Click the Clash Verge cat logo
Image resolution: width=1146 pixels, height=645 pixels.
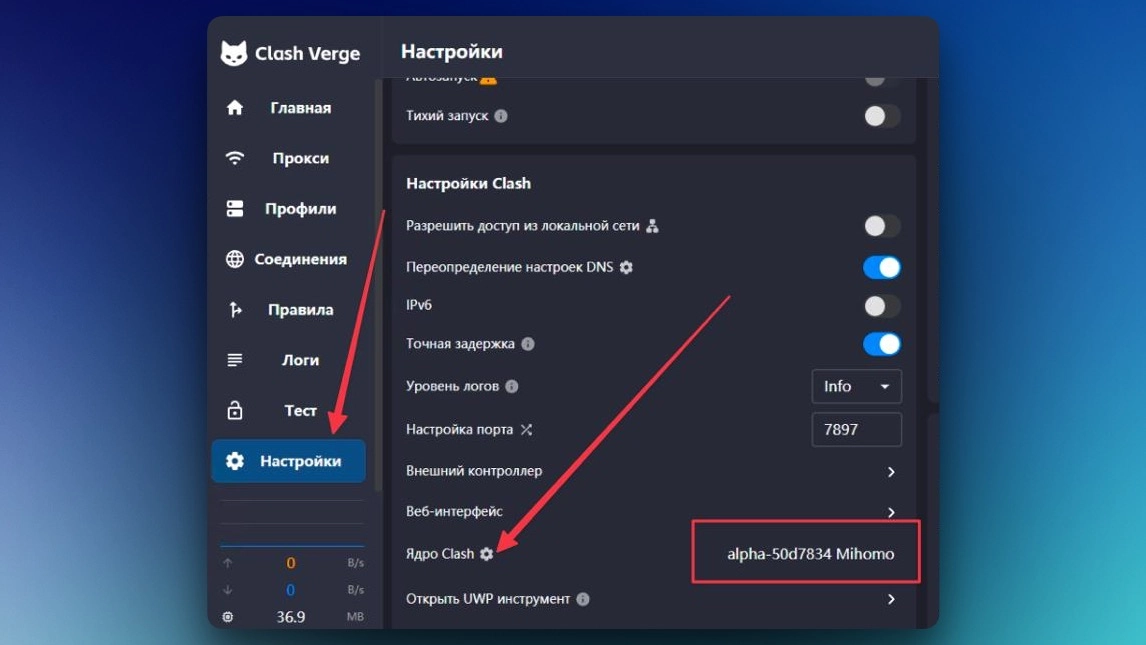point(234,54)
